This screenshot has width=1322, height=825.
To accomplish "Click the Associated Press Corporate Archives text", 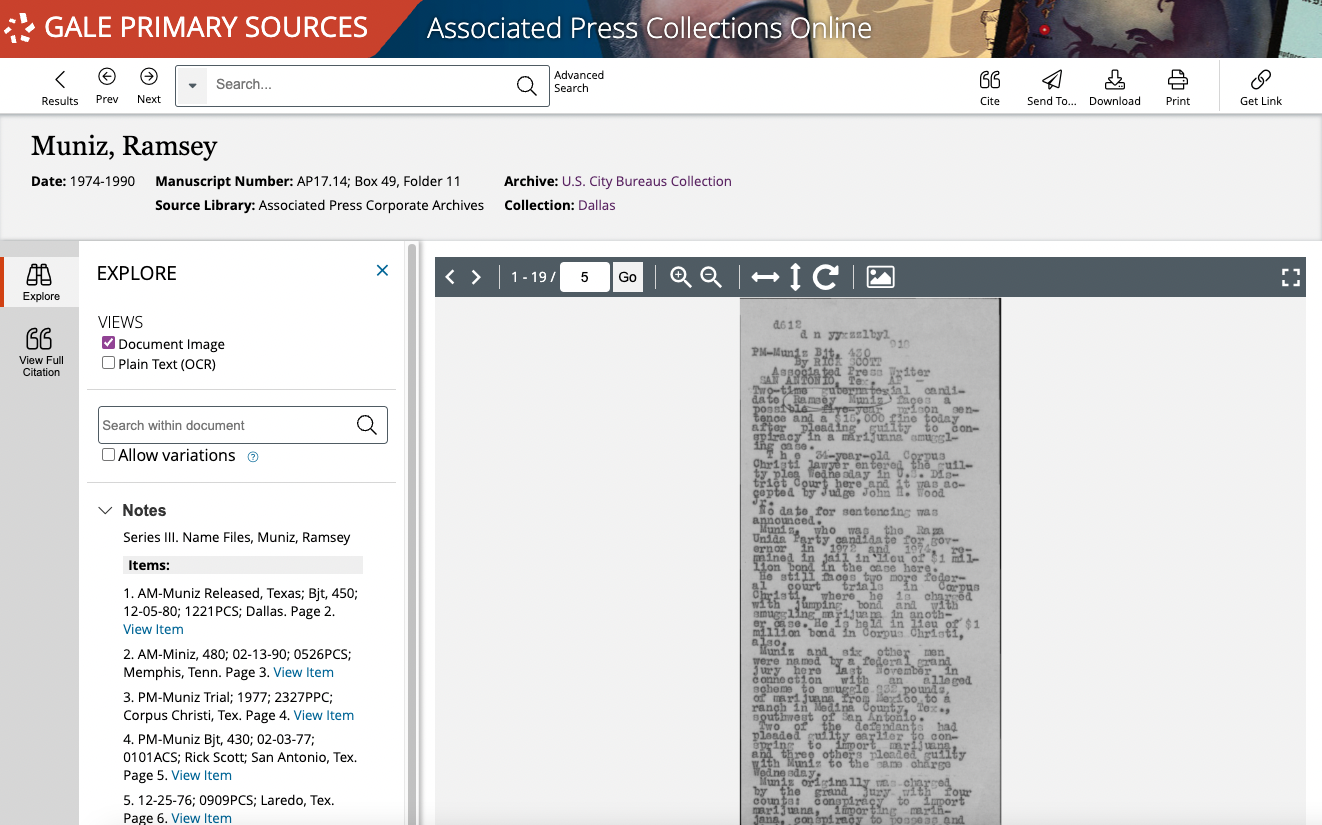I will click(x=371, y=205).
